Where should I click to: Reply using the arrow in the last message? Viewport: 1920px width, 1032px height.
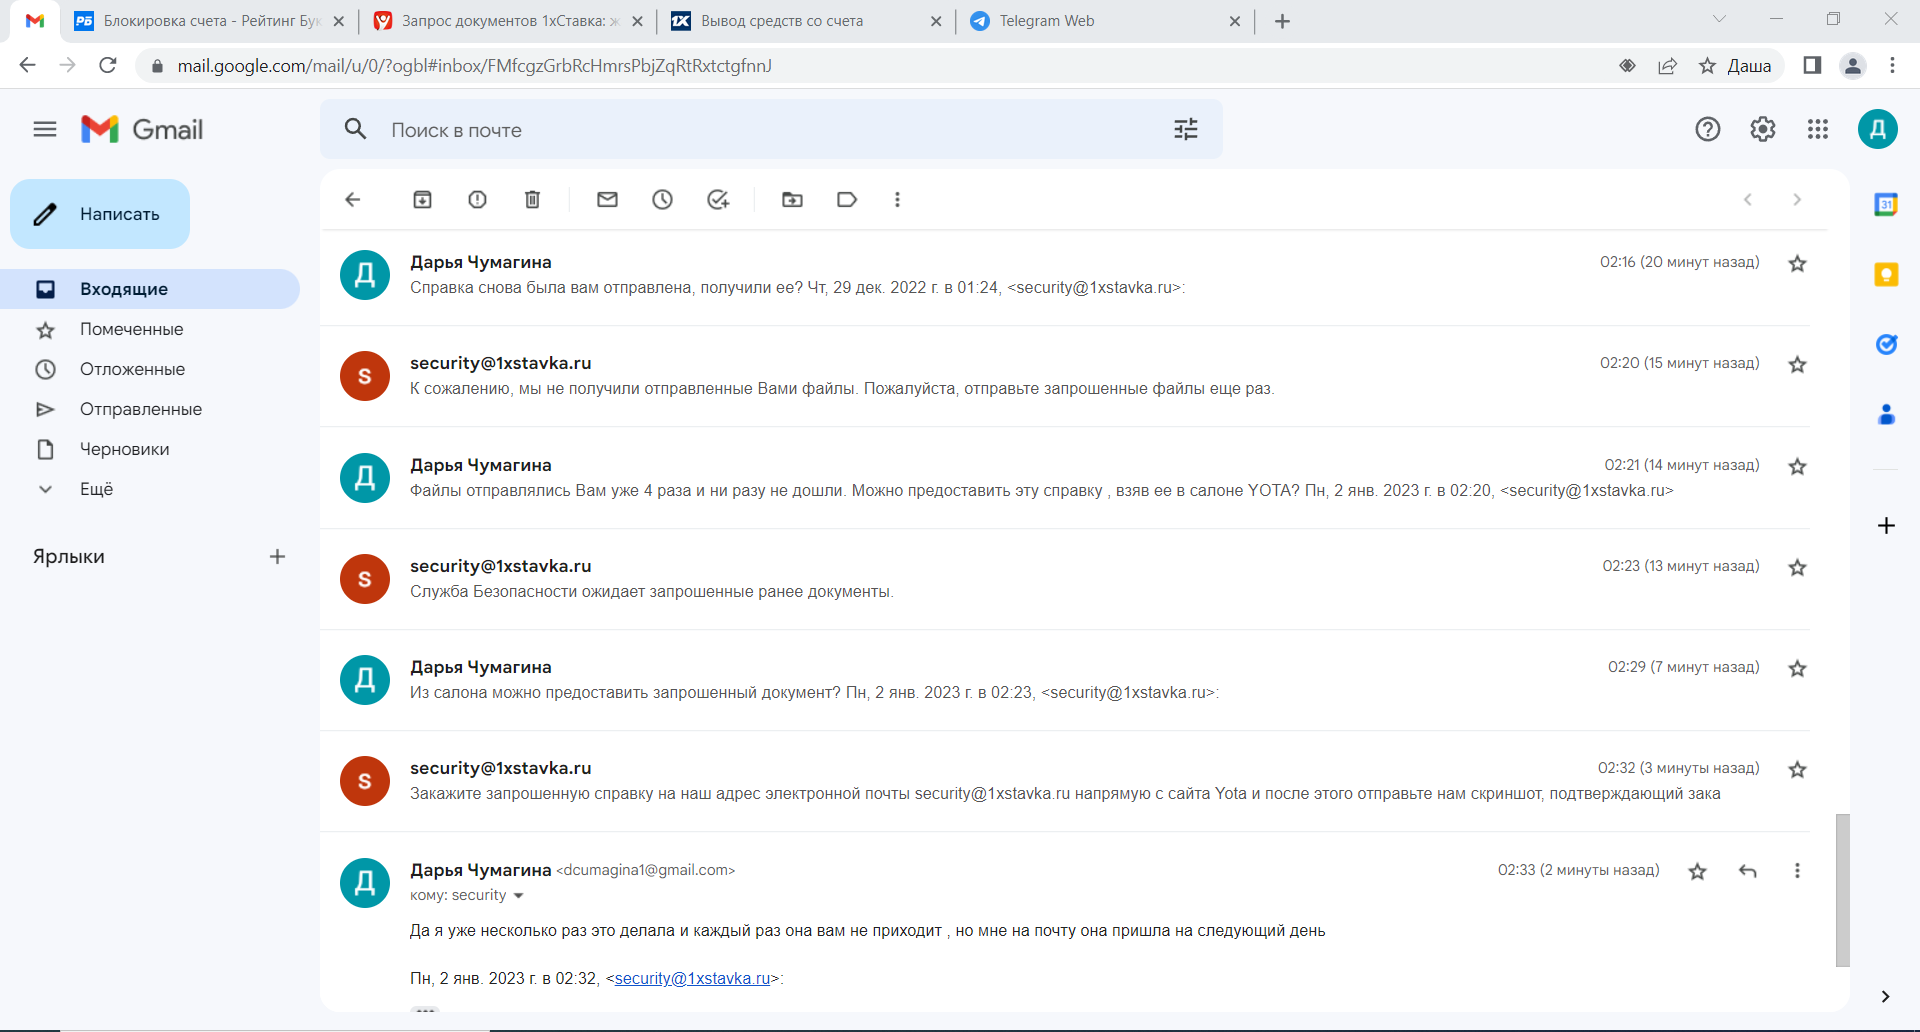click(x=1747, y=871)
